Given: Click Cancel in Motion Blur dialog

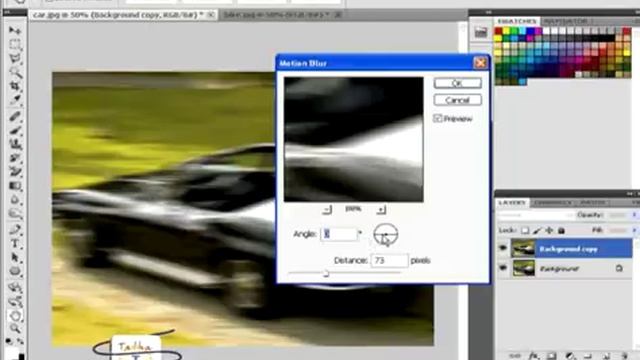Looking at the screenshot, I should (x=458, y=100).
